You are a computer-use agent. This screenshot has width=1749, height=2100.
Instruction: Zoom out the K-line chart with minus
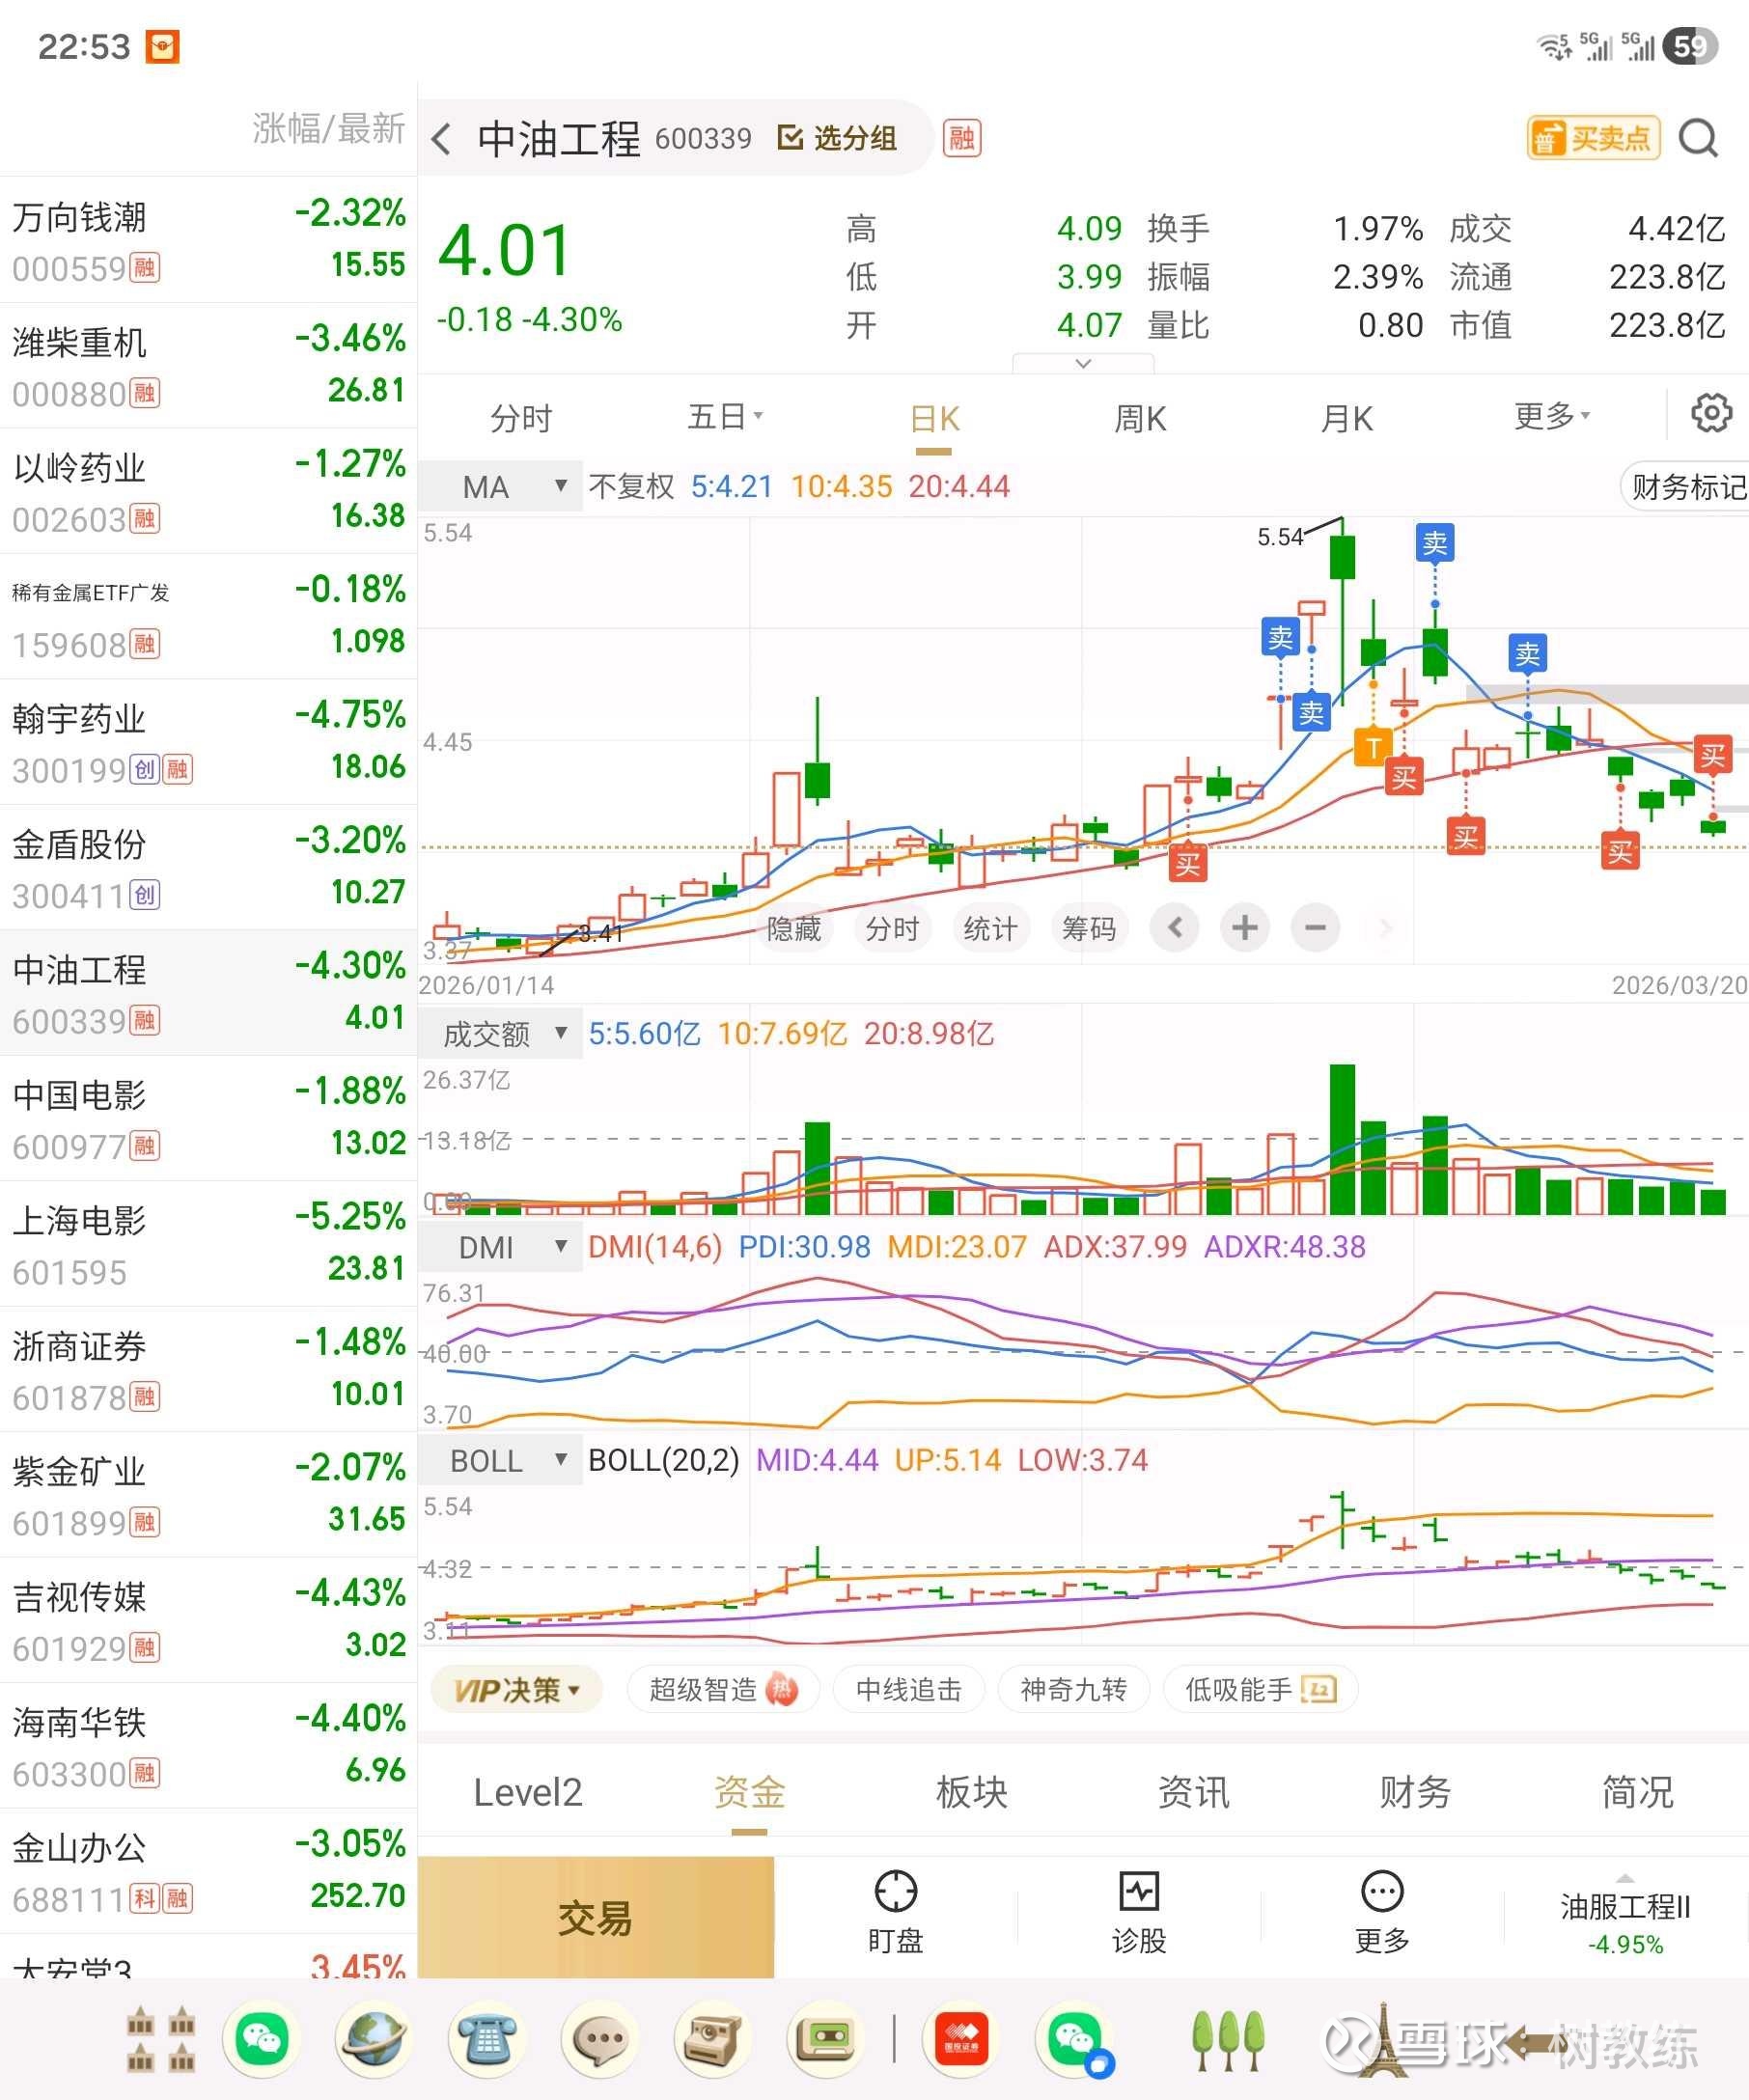[x=1315, y=928]
